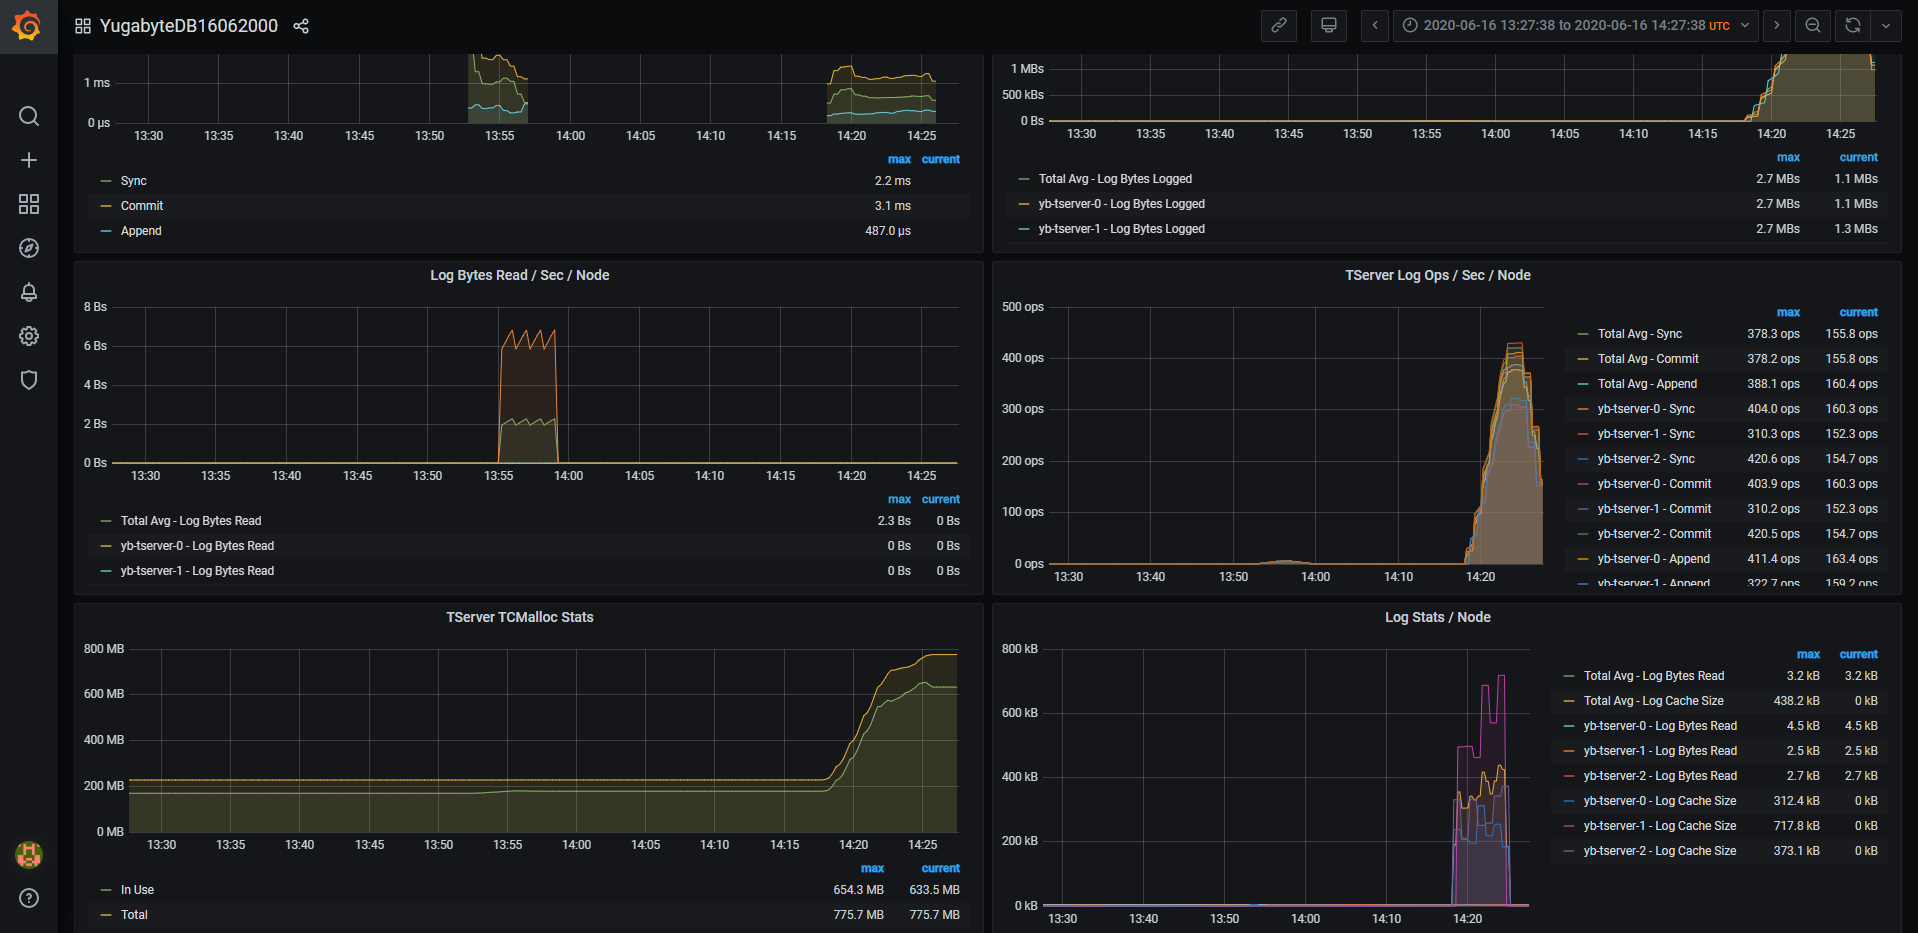Click the cycle view mode monitor icon
1918x933 pixels.
(x=1328, y=26)
